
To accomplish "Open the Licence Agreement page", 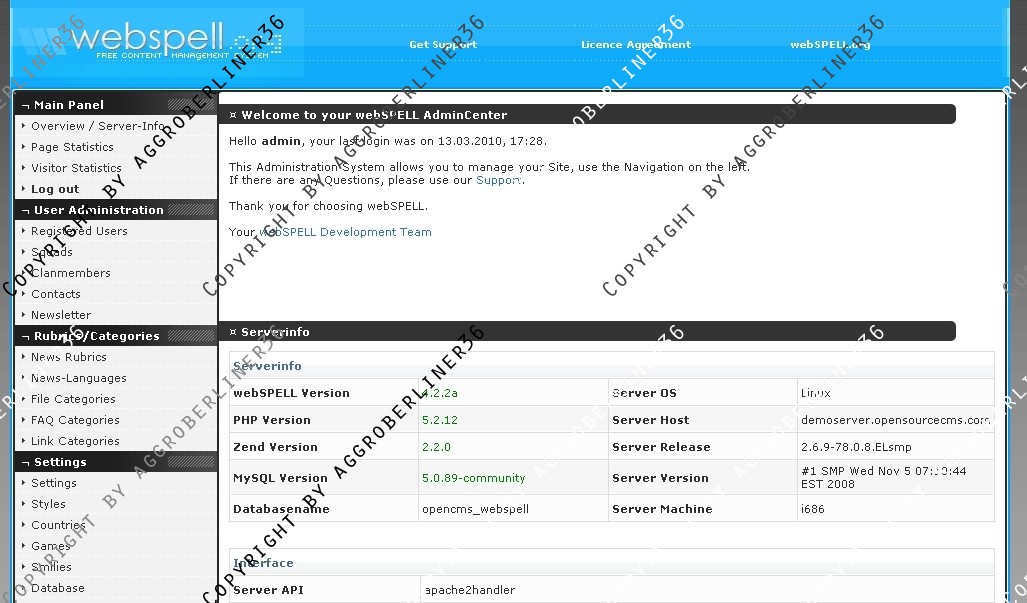I will pyautogui.click(x=636, y=45).
